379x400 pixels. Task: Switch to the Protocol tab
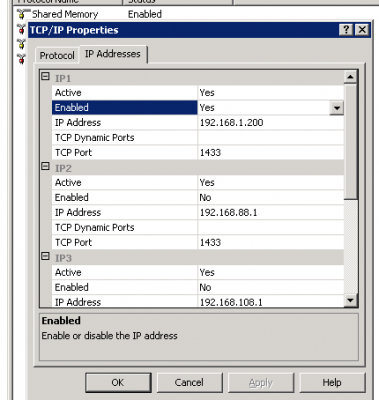pos(57,55)
